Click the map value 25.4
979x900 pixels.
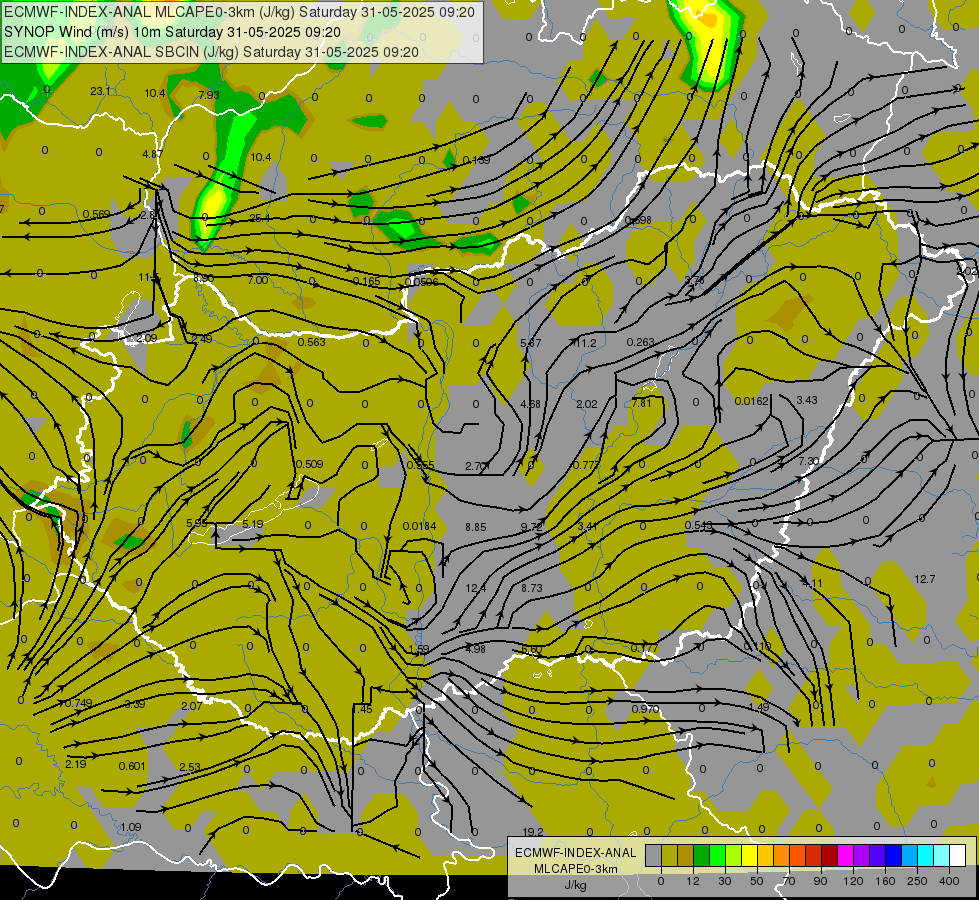(259, 218)
